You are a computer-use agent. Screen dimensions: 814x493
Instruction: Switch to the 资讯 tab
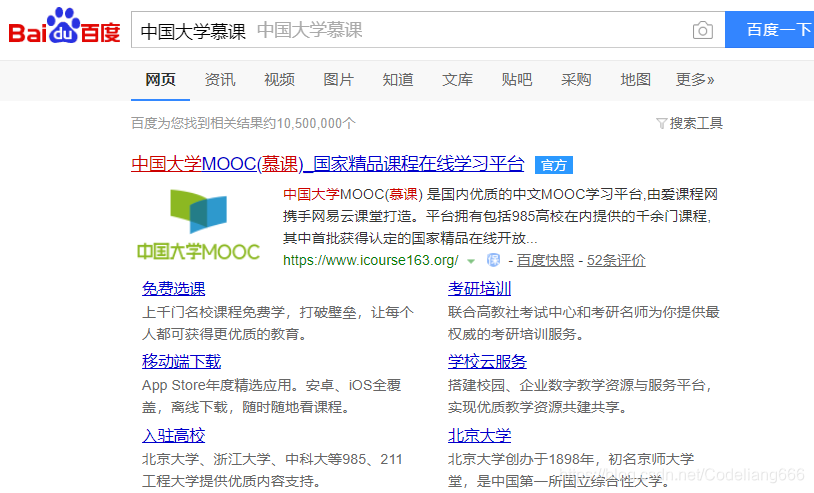coord(220,79)
